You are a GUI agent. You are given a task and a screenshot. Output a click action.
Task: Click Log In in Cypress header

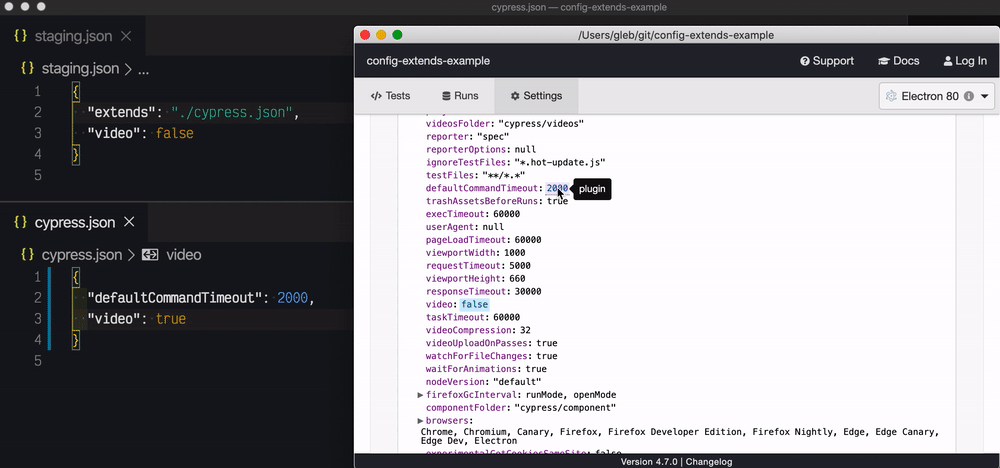click(965, 61)
